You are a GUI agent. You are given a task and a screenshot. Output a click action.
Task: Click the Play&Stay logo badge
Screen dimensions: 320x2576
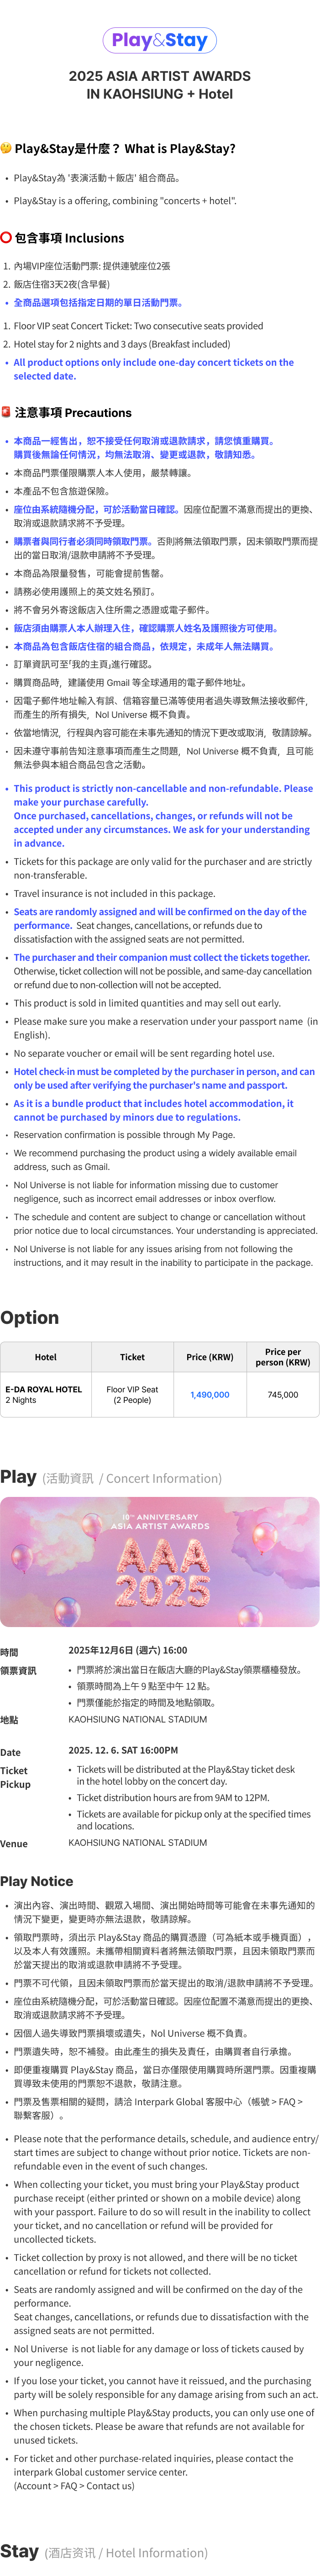pyautogui.click(x=160, y=40)
